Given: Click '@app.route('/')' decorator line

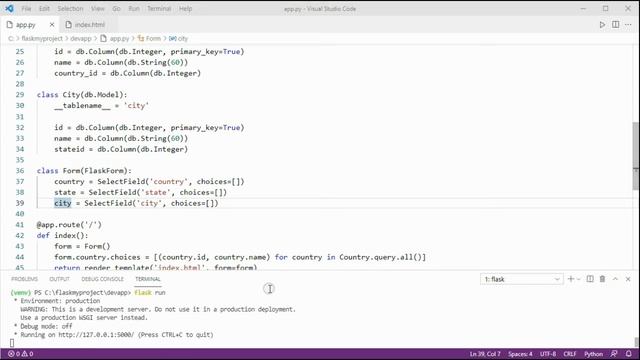Looking at the screenshot, I should (x=69, y=224).
